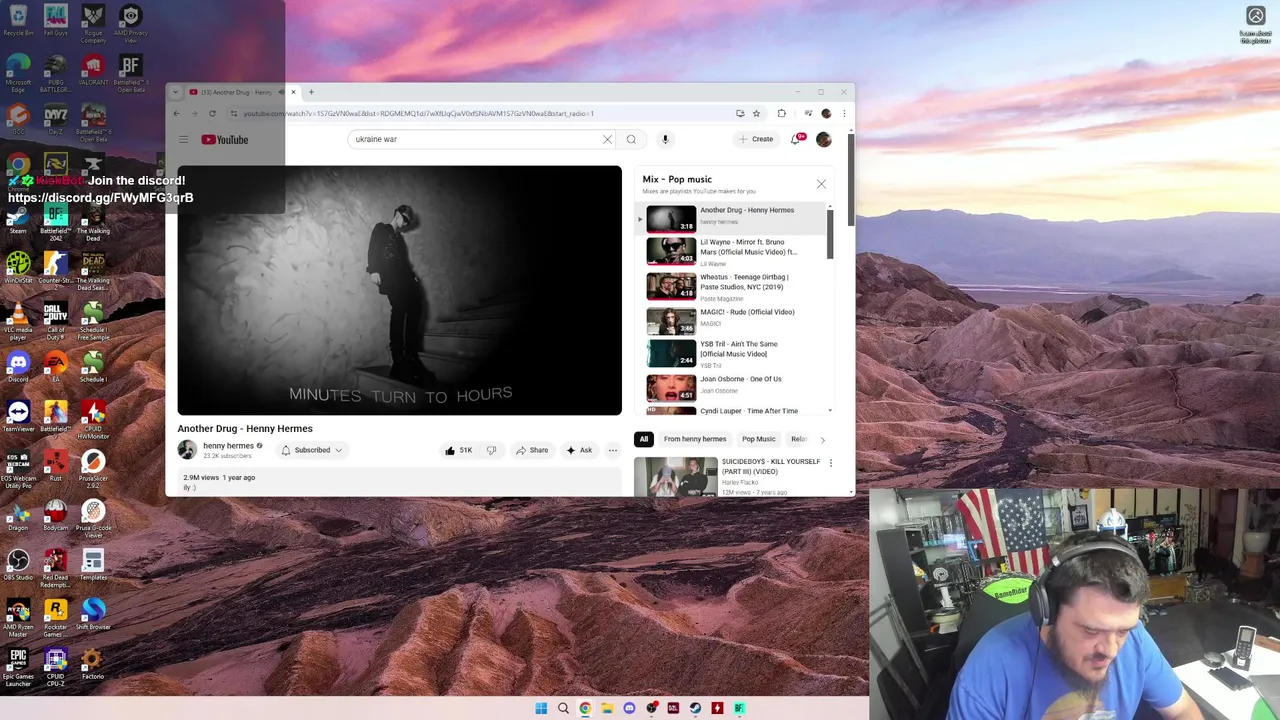Reload the page in Chrome
The image size is (1280, 720).
tap(212, 113)
